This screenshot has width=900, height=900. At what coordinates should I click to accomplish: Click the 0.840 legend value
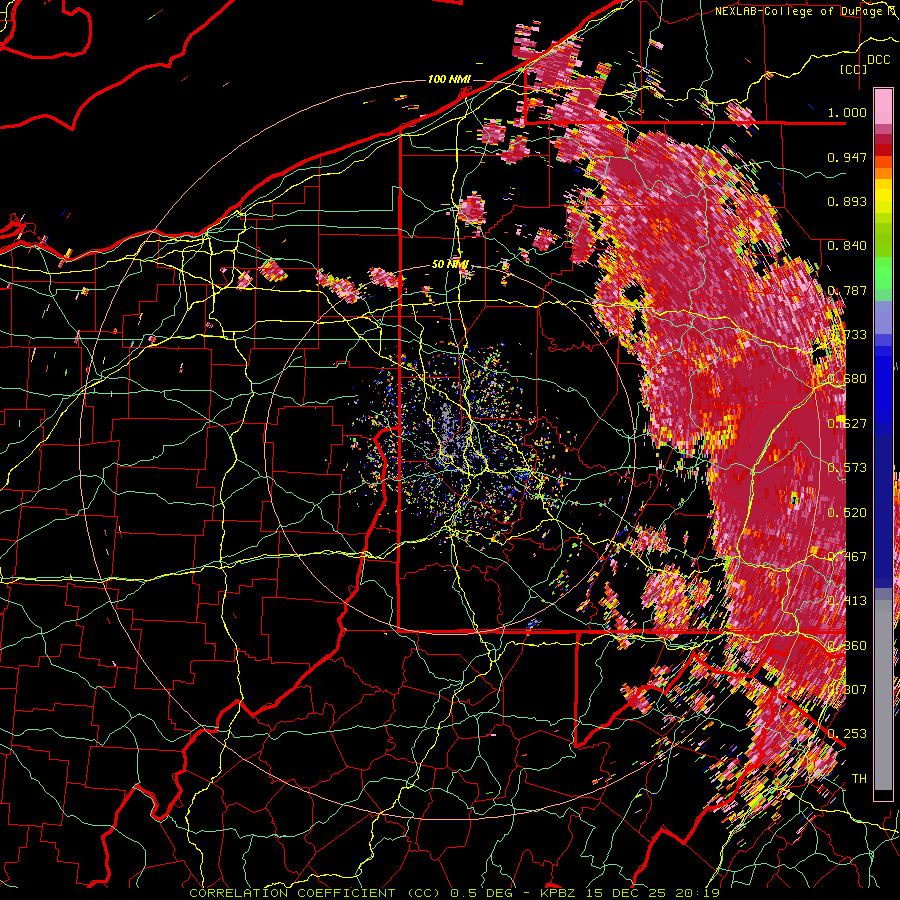tap(847, 245)
